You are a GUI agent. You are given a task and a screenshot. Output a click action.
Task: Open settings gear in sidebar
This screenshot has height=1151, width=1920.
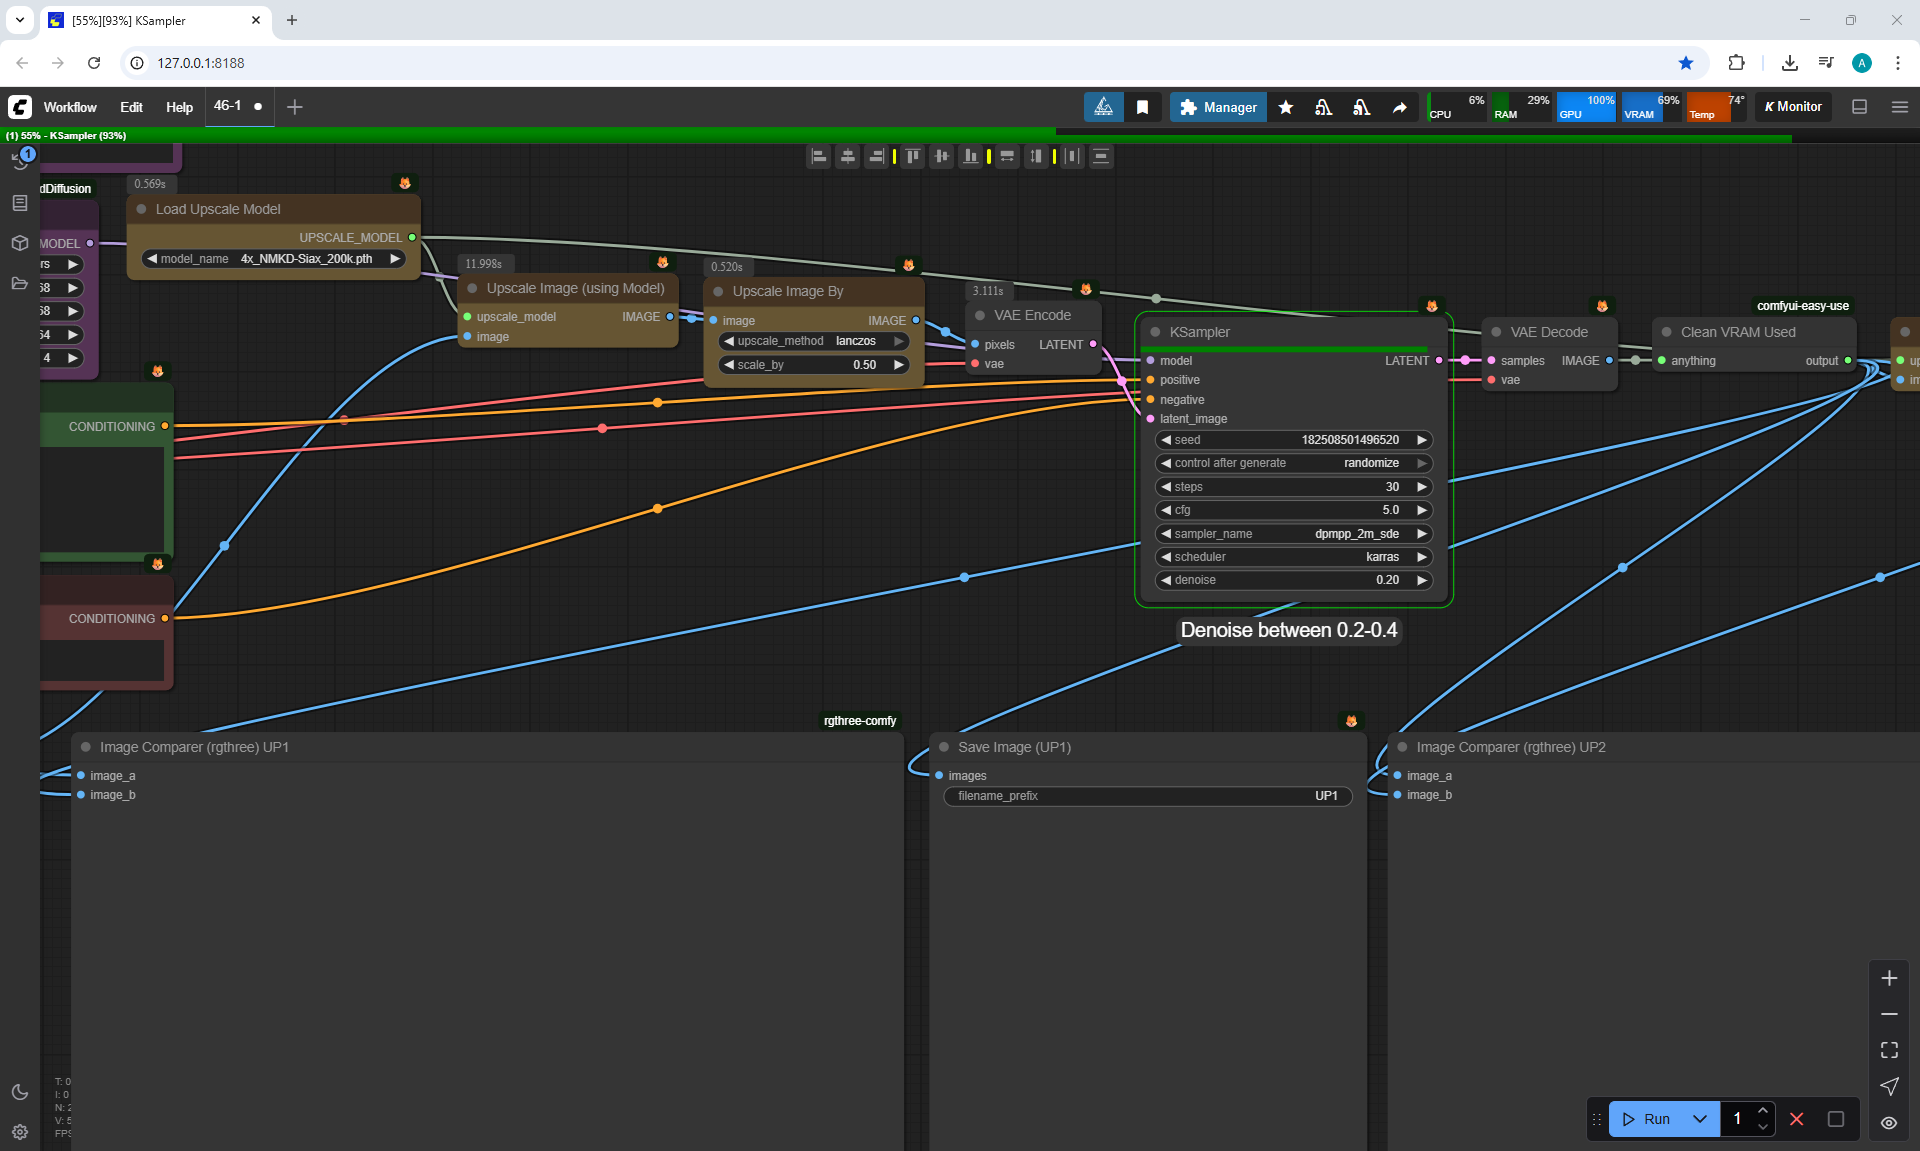pyautogui.click(x=19, y=1132)
